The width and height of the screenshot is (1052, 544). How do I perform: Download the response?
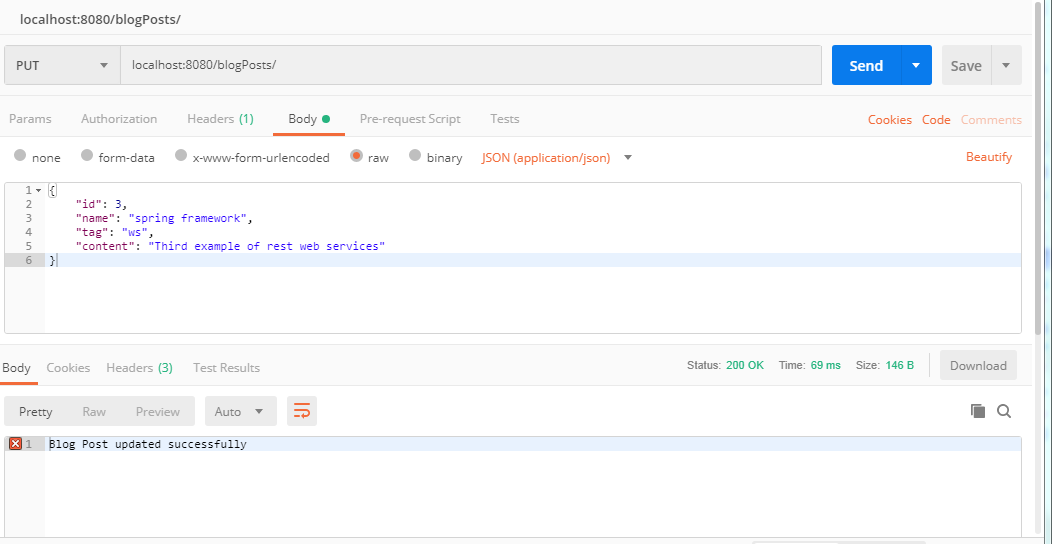click(x=978, y=366)
